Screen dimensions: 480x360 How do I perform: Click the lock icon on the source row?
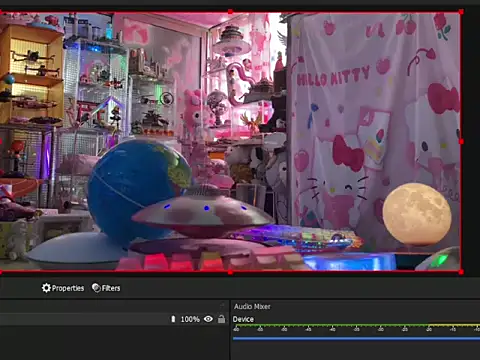[x=221, y=319]
